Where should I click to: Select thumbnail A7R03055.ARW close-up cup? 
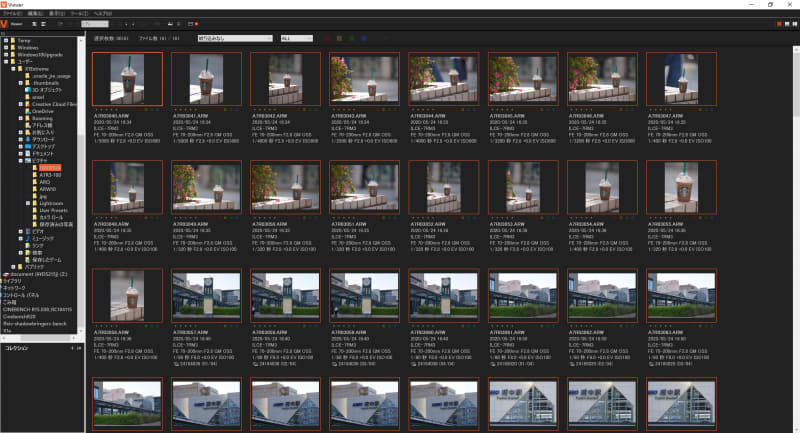pos(681,187)
